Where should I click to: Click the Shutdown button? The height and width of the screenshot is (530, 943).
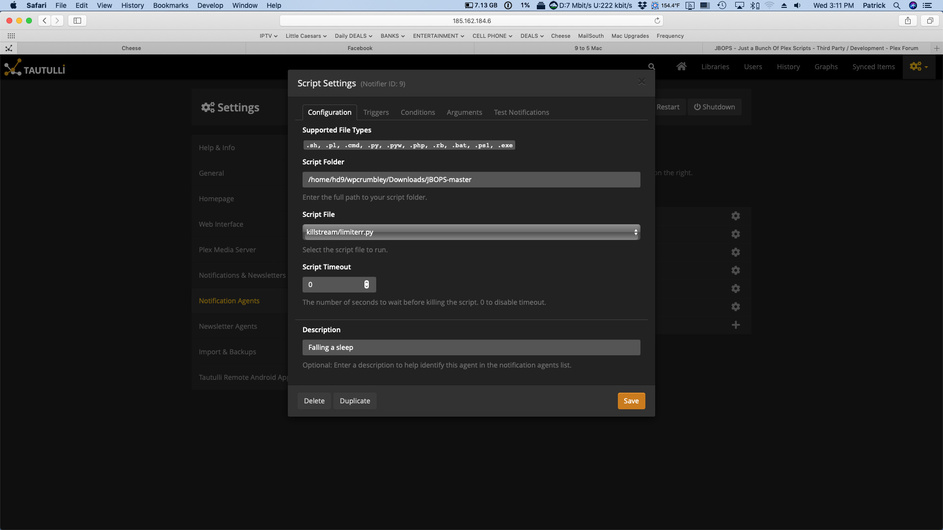714,107
